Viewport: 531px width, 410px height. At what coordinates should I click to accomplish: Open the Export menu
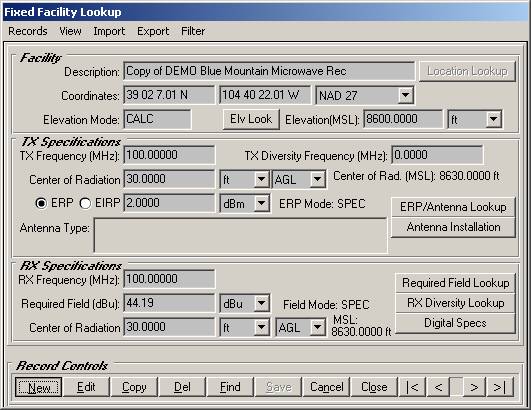coord(153,31)
